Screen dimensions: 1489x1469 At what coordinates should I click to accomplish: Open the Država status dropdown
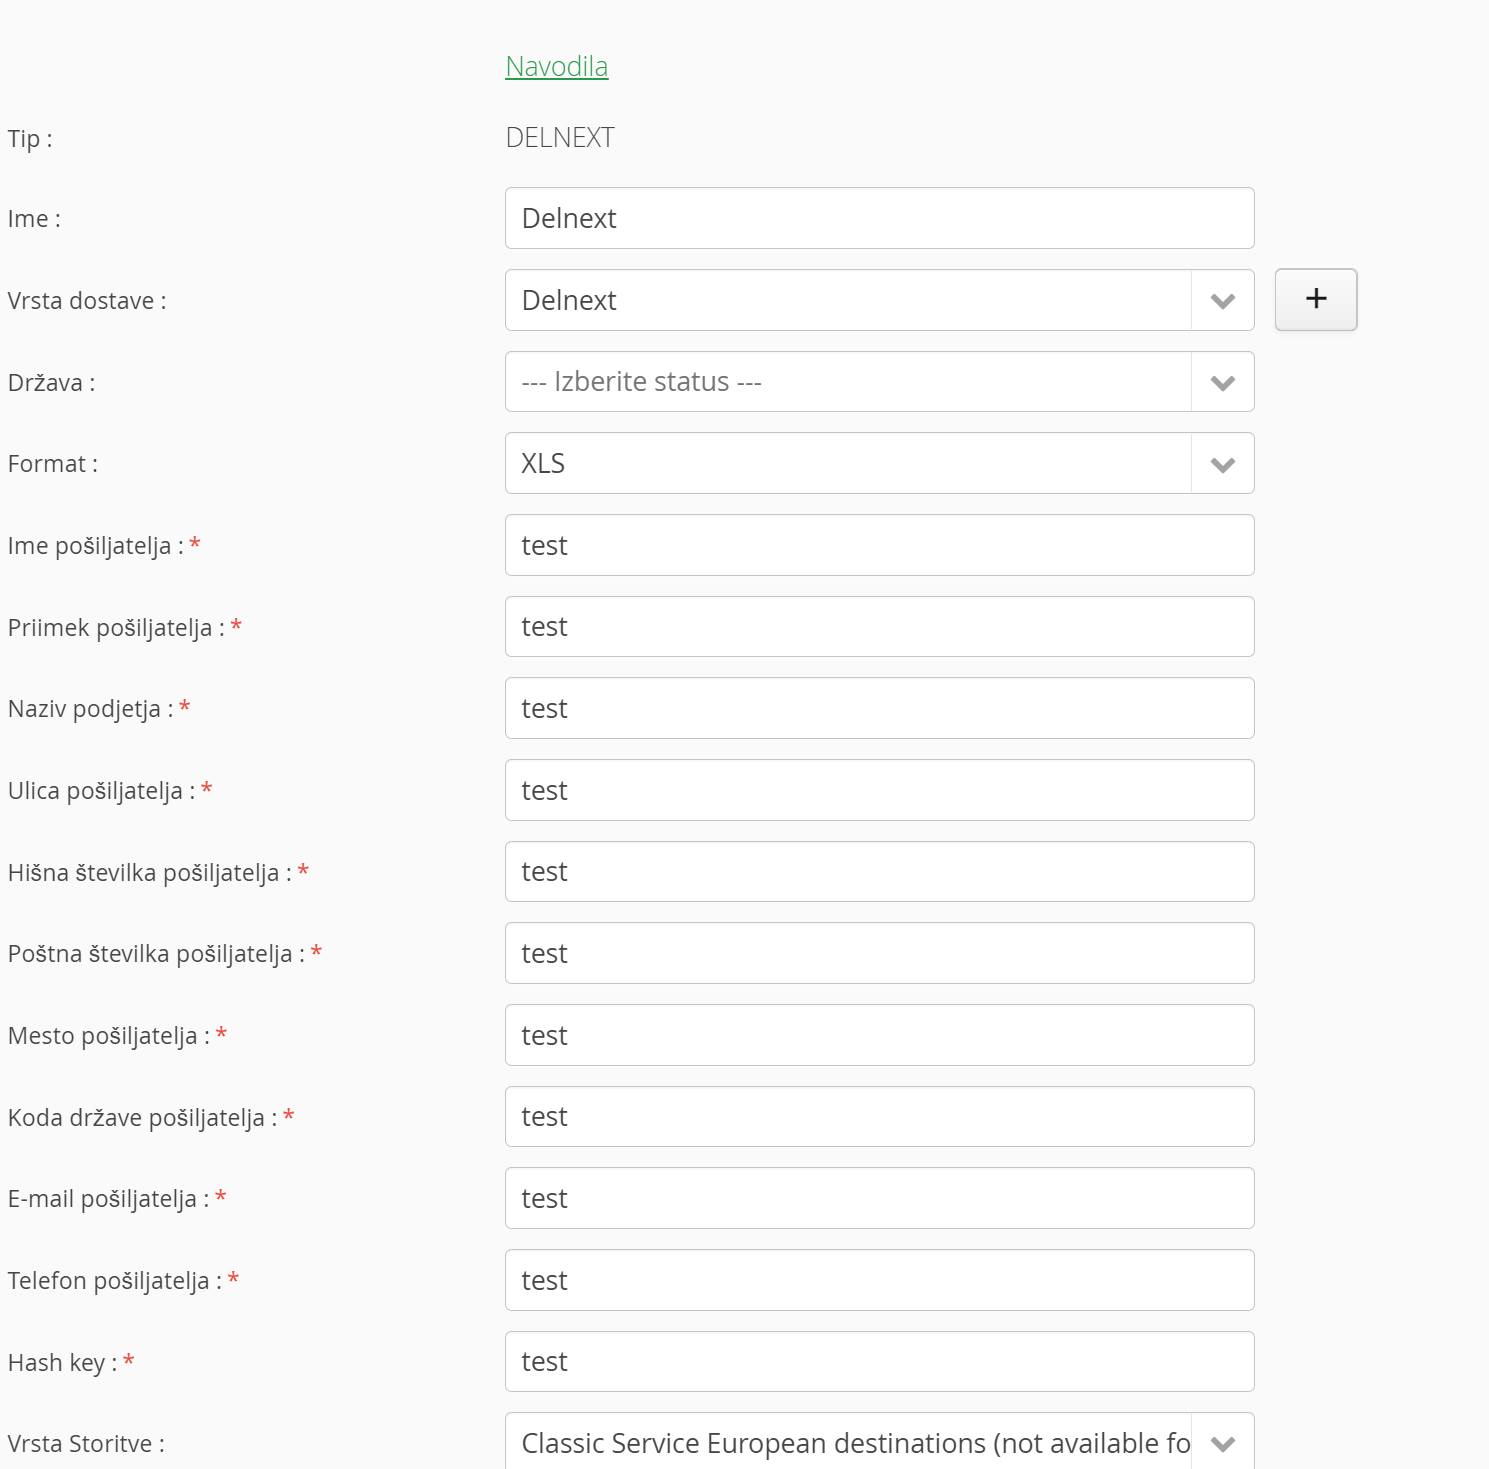tap(880, 382)
